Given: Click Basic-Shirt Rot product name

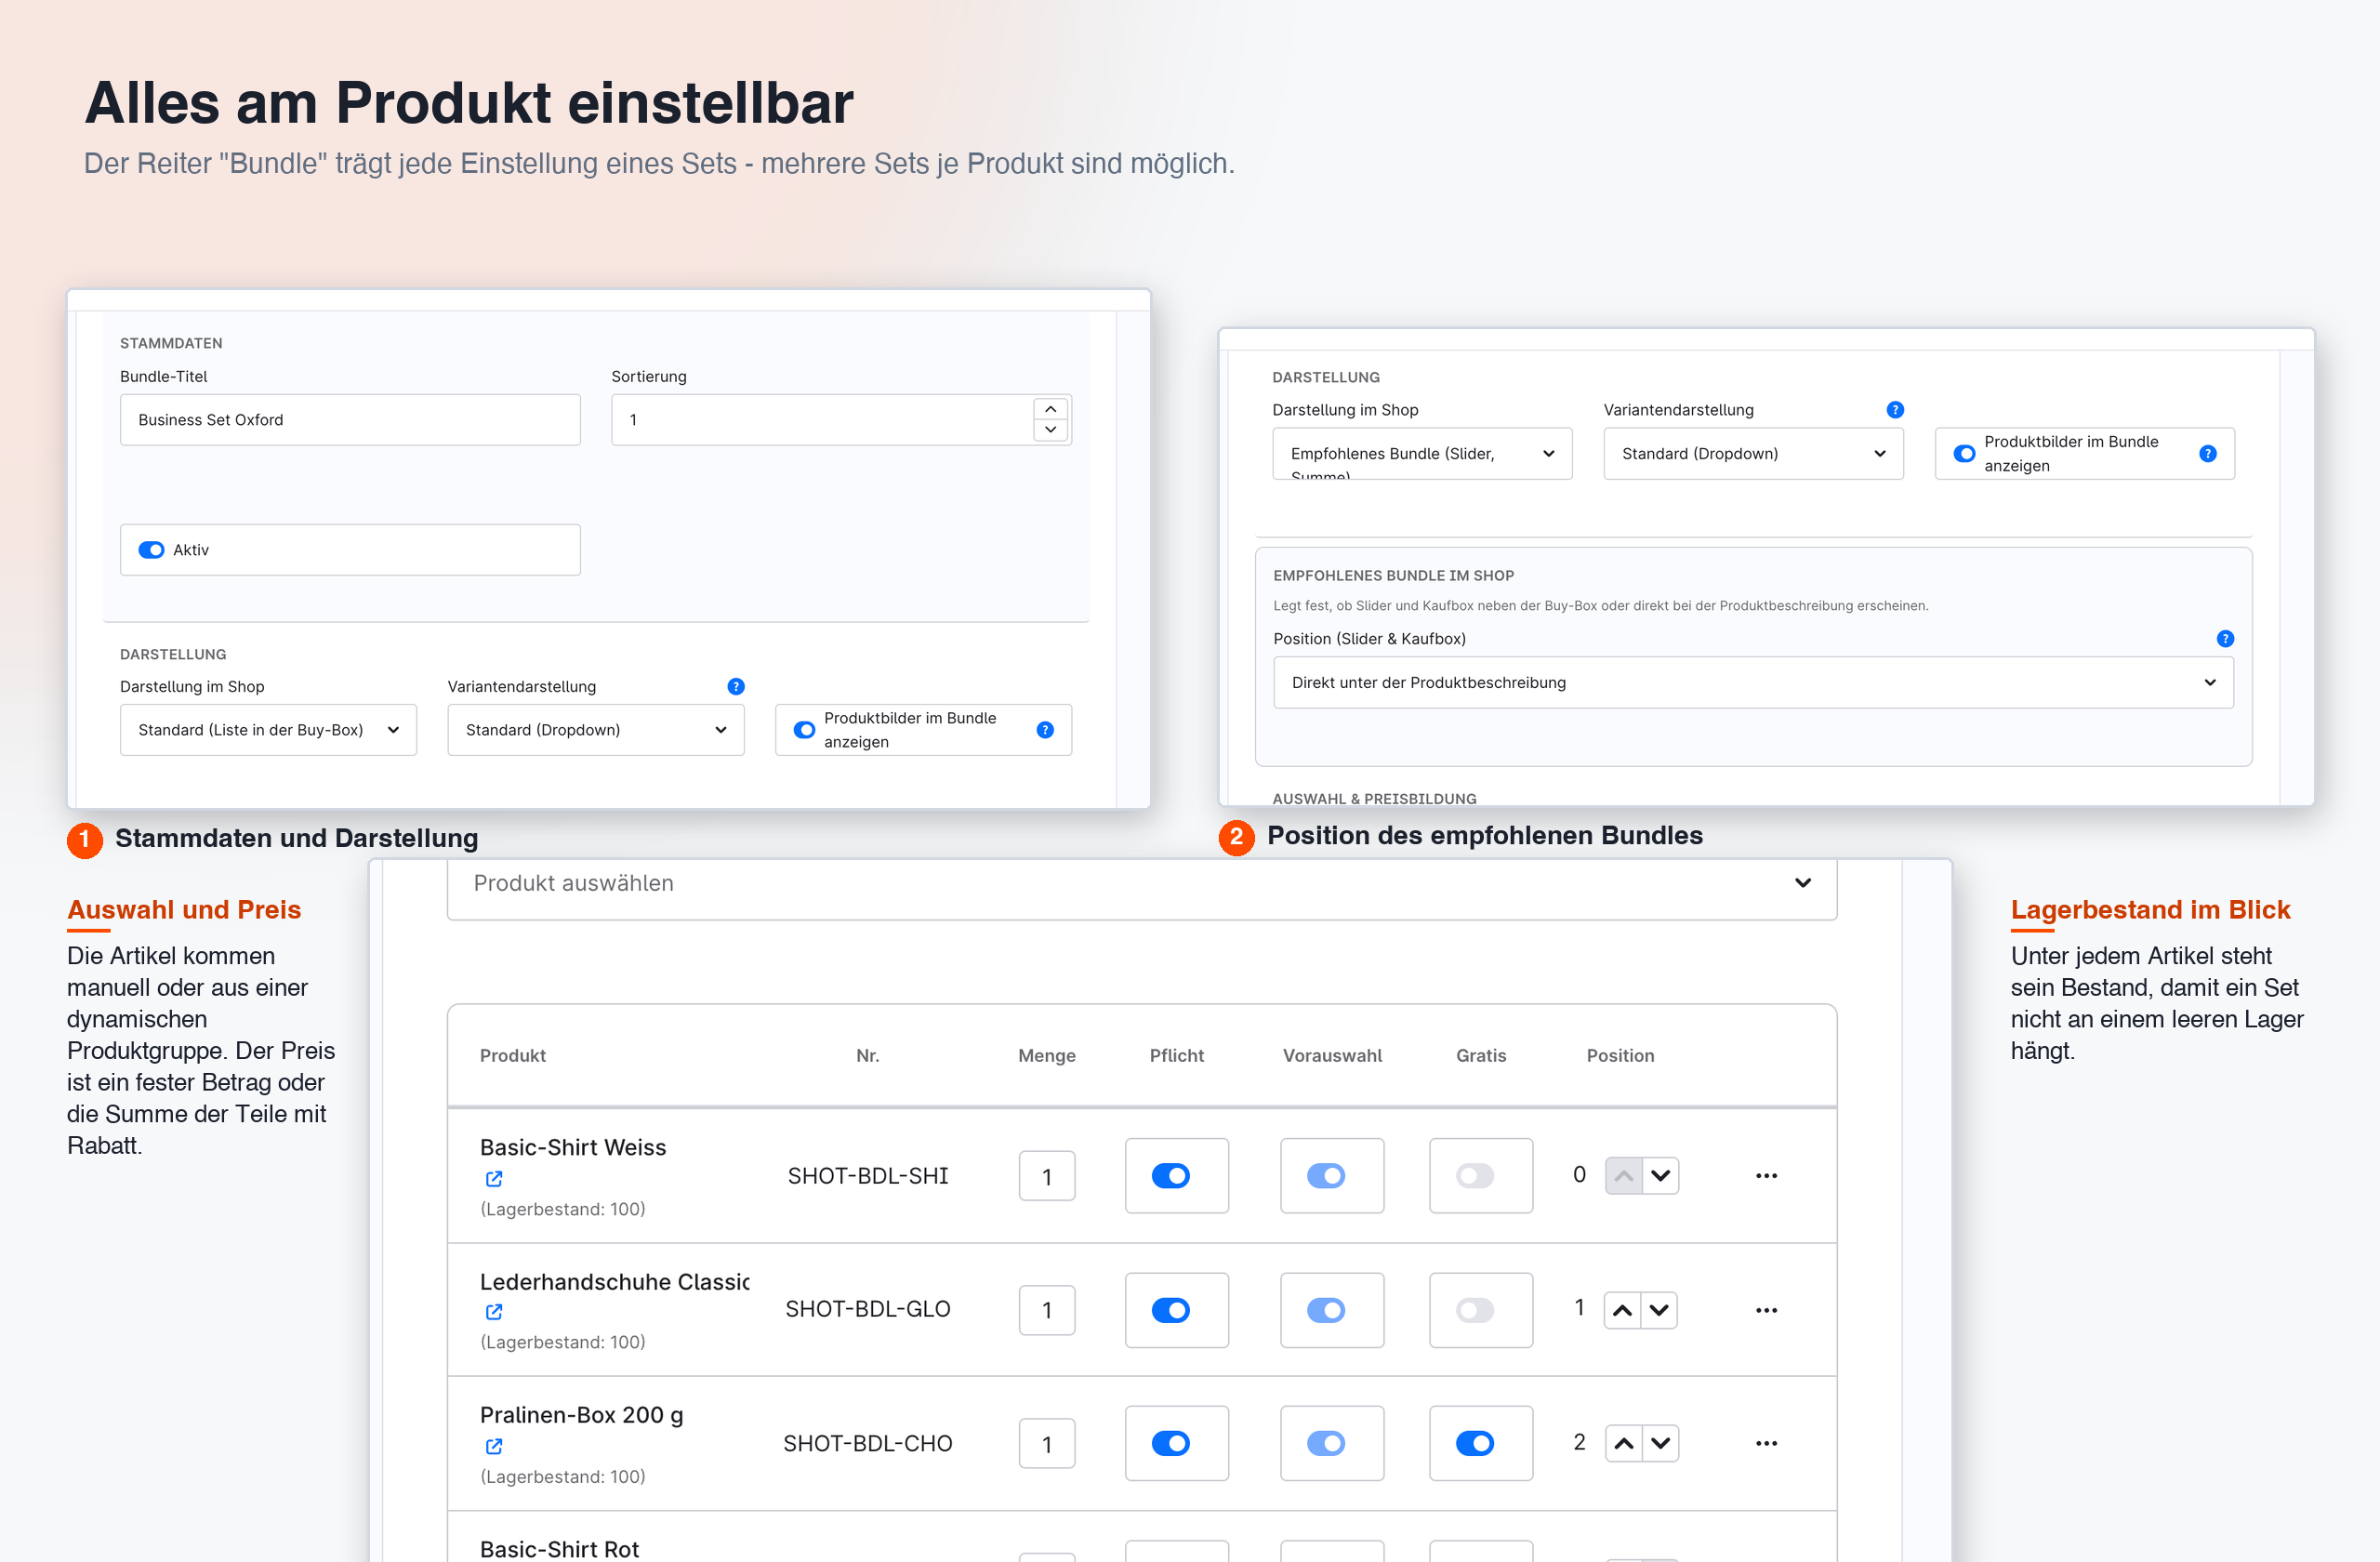Looking at the screenshot, I should click(x=559, y=1549).
